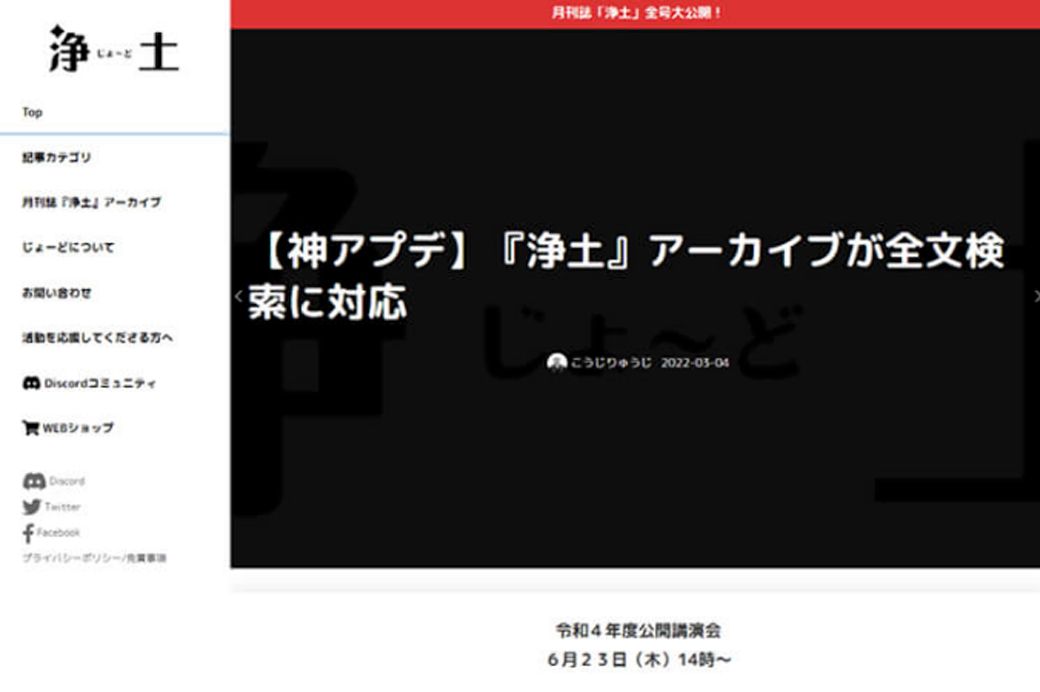Viewport: 1040px width, 692px height.
Task: Open じょーどについて menu item
Action: [68, 247]
